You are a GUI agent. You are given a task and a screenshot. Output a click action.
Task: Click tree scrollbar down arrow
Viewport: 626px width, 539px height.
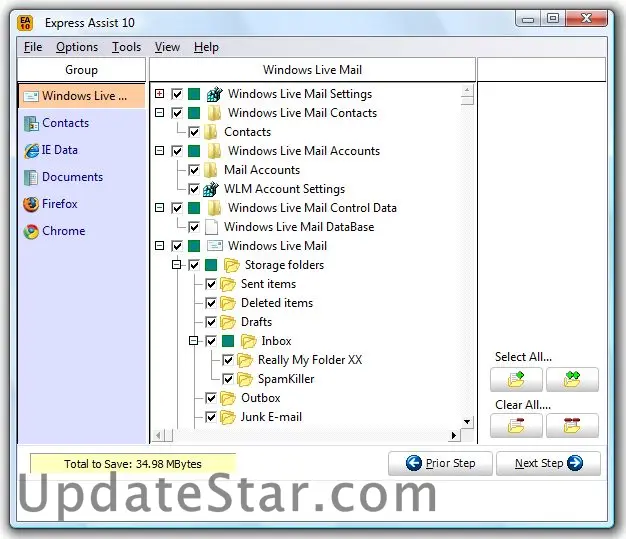467,422
